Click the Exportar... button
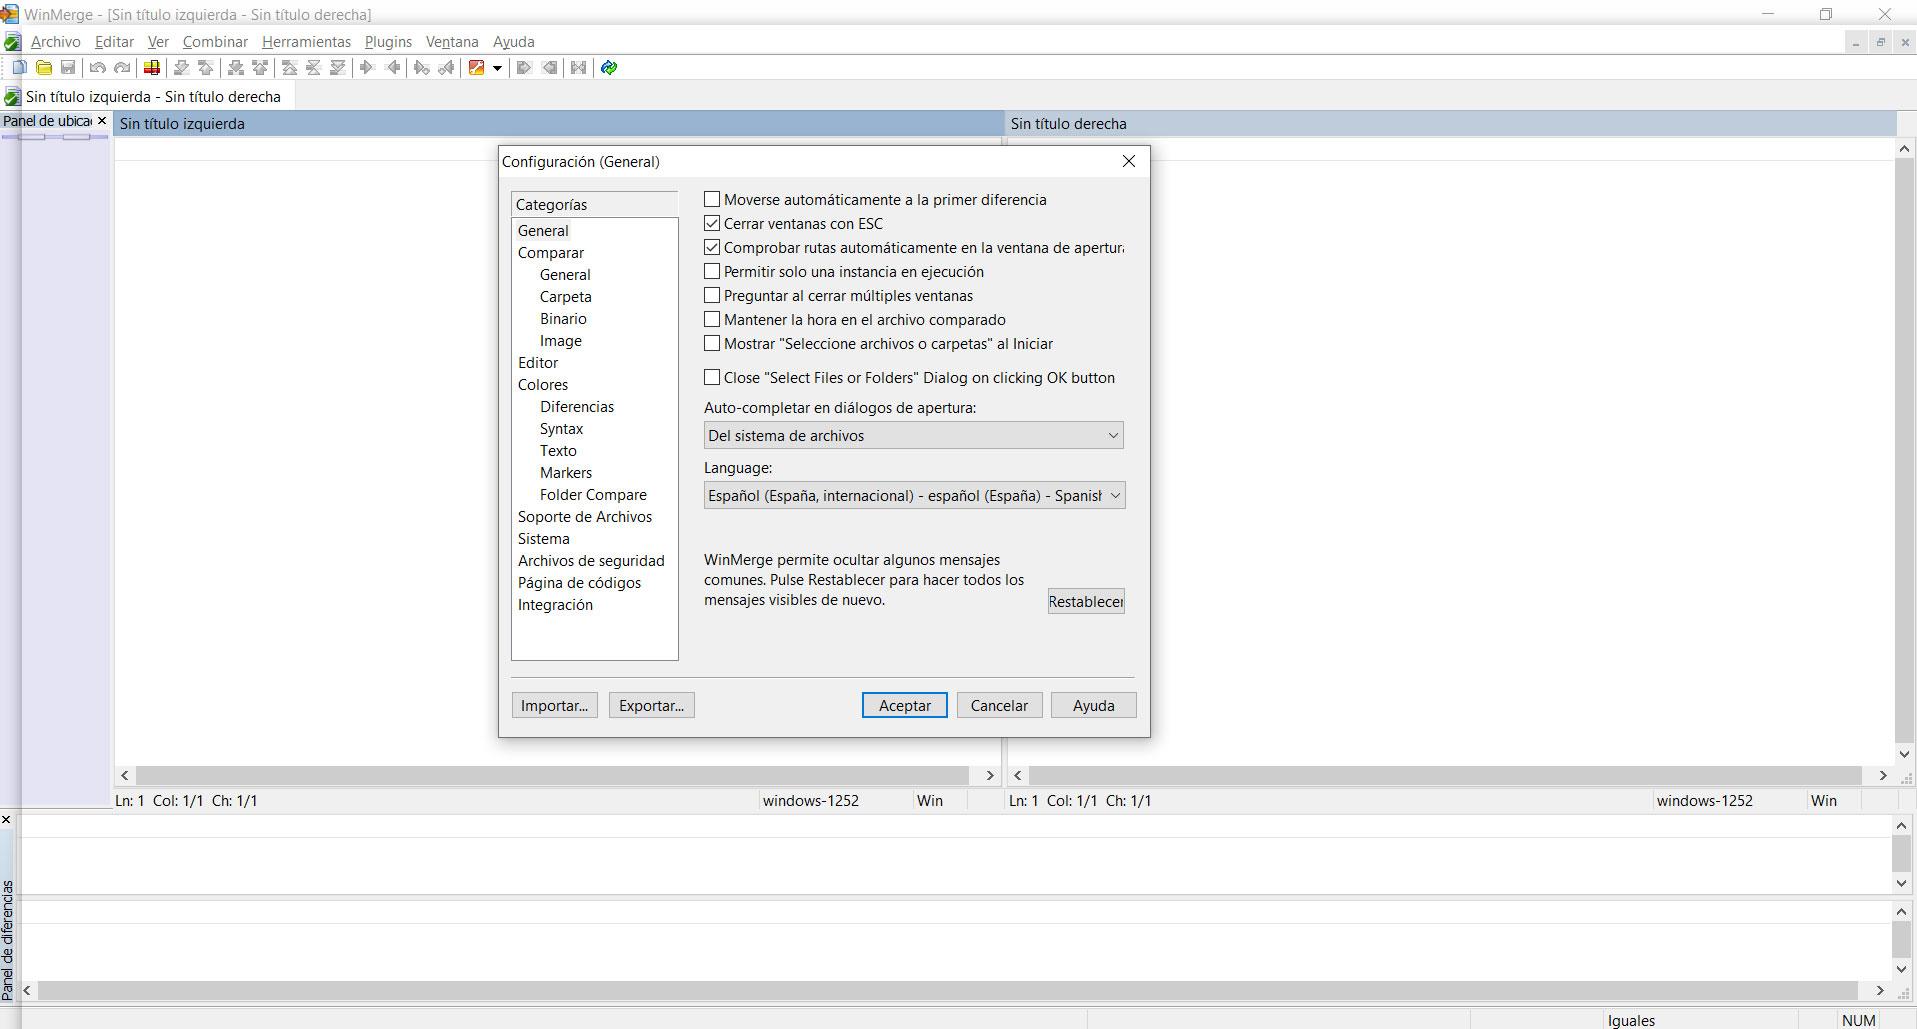1917x1029 pixels. click(x=651, y=705)
